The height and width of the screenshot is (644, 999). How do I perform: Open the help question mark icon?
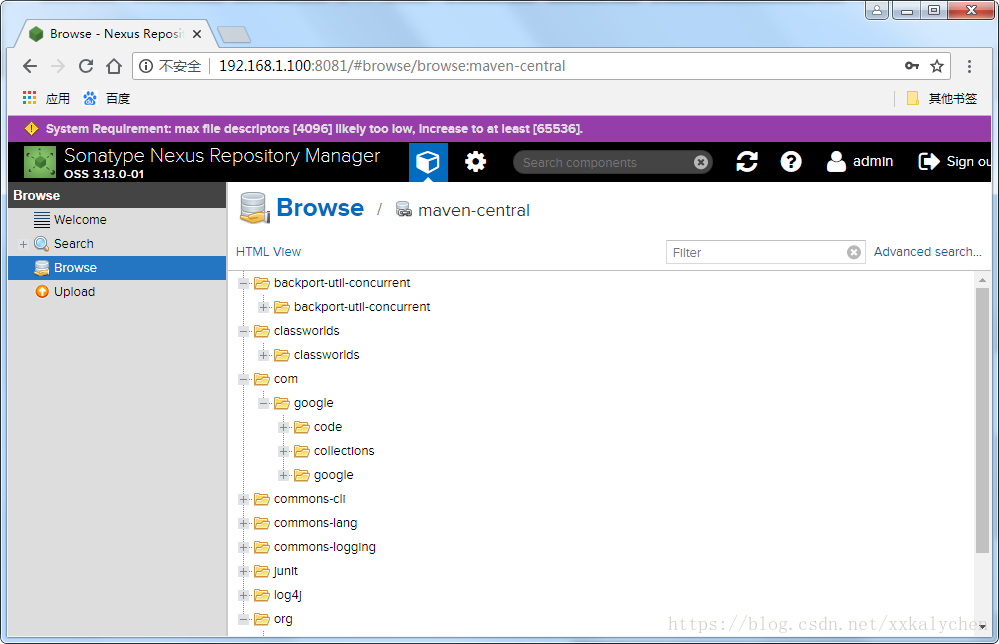click(791, 162)
